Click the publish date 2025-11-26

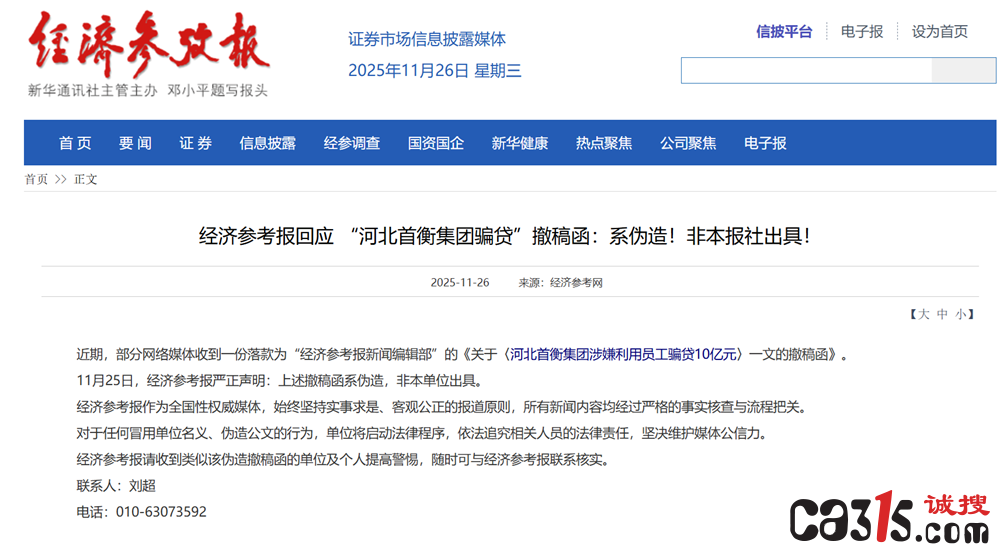[x=460, y=282]
